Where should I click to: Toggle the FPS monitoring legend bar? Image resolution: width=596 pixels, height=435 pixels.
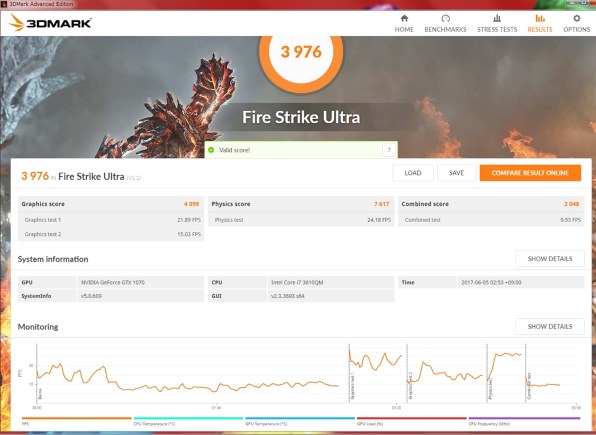click(76, 418)
